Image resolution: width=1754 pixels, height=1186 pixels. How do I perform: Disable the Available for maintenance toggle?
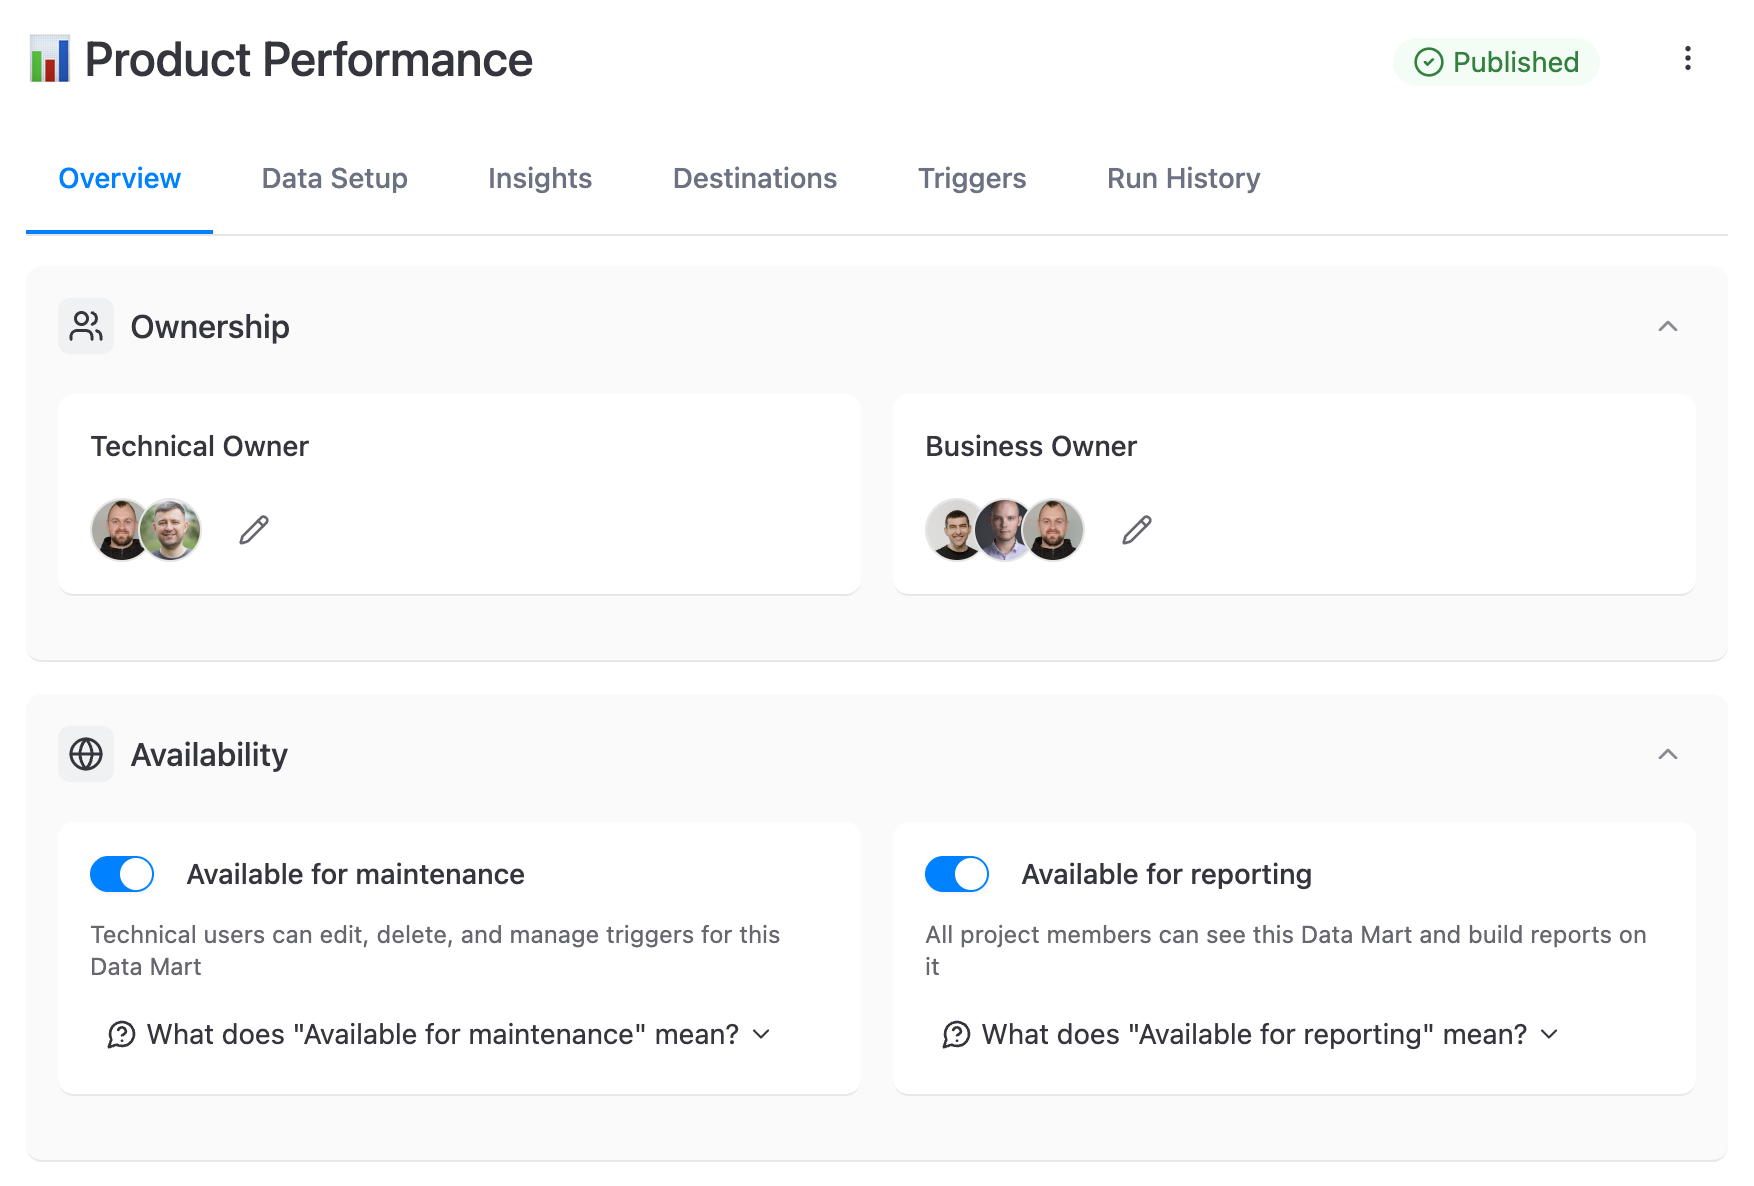[x=122, y=875]
